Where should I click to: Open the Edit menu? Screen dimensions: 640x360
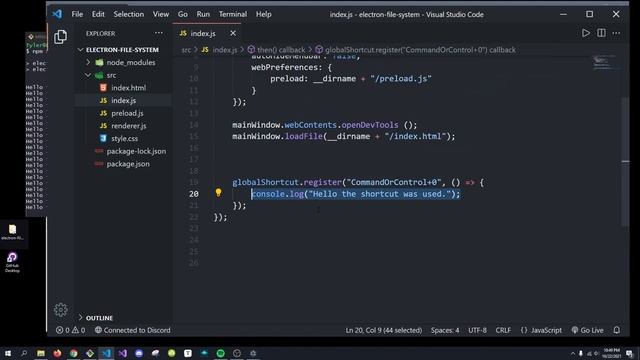[98, 14]
